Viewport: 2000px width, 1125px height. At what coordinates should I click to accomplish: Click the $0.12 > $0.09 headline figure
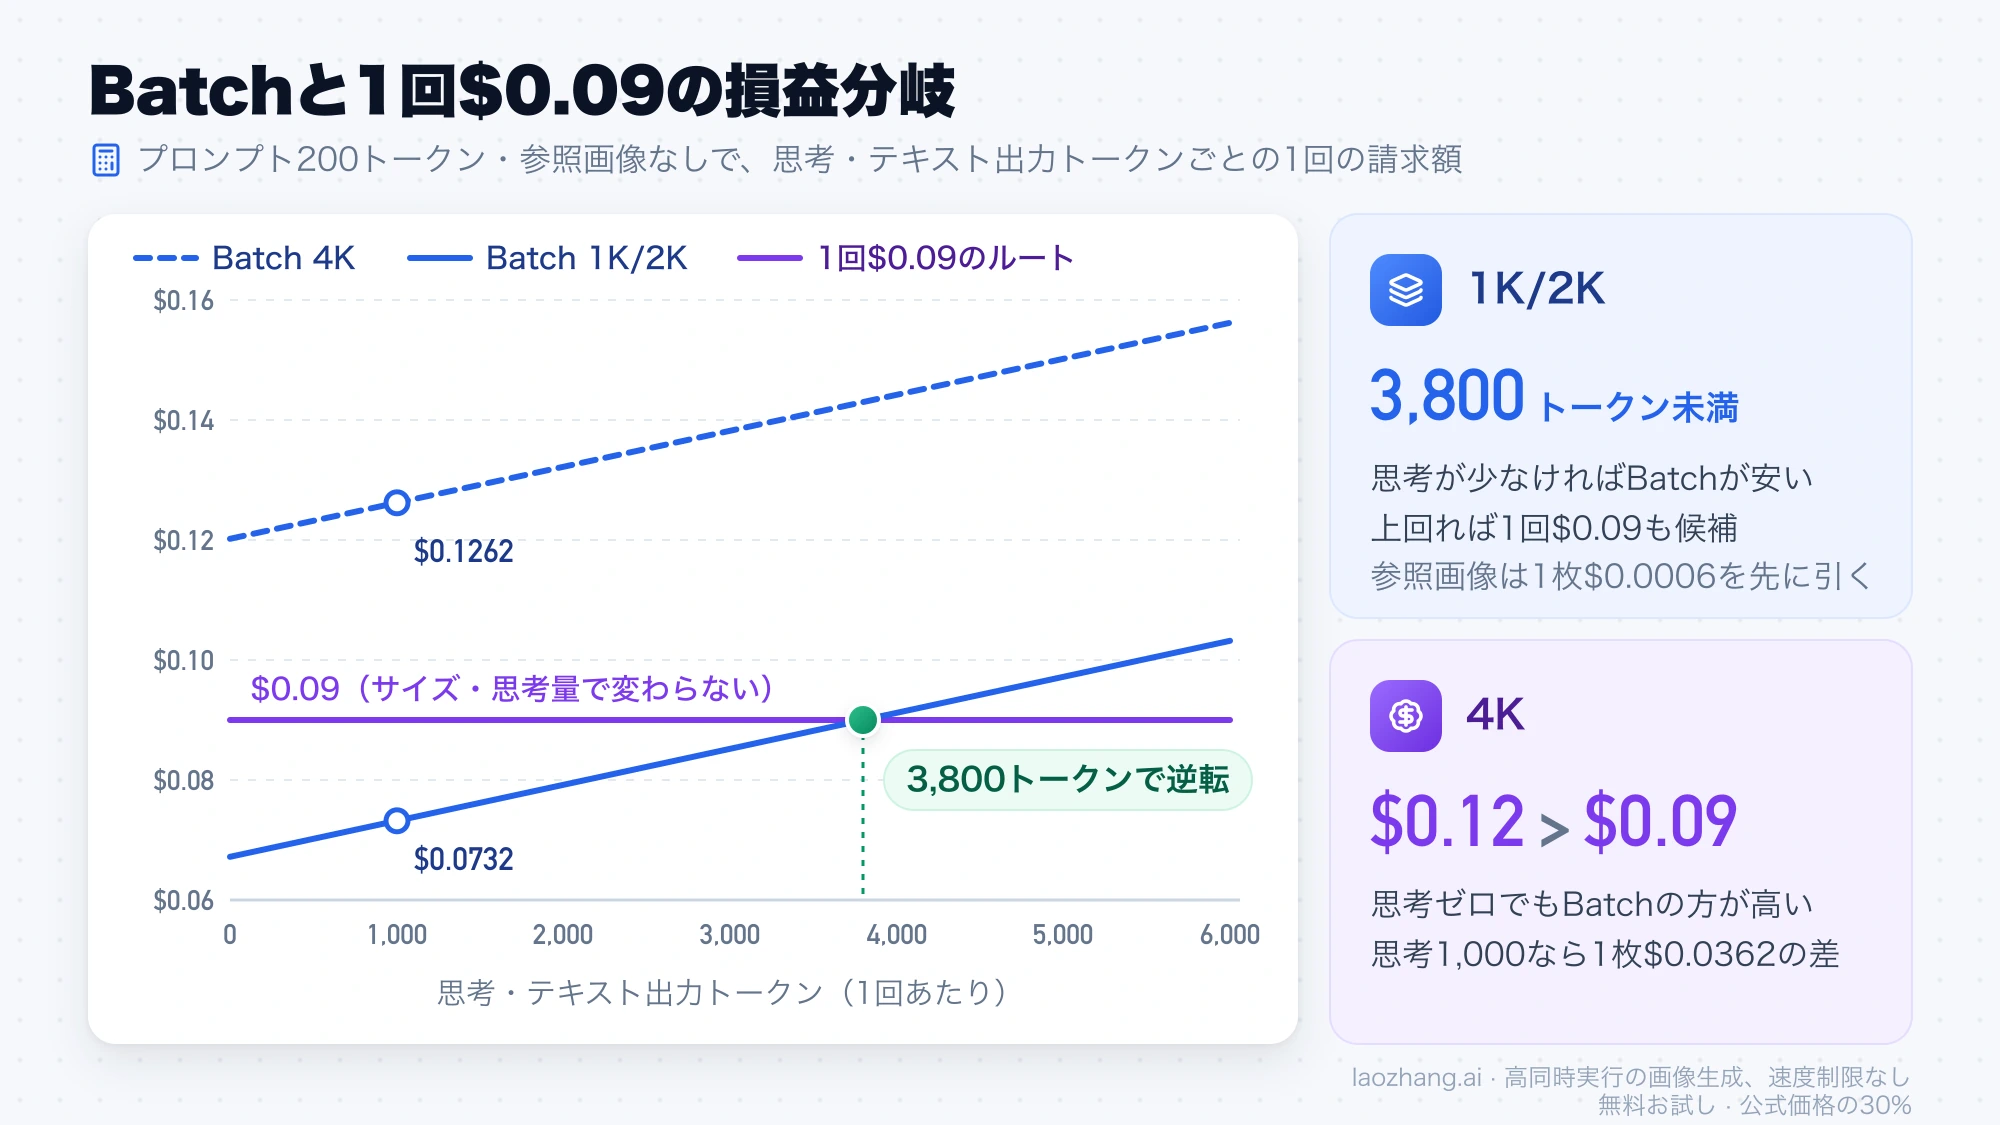[1553, 822]
